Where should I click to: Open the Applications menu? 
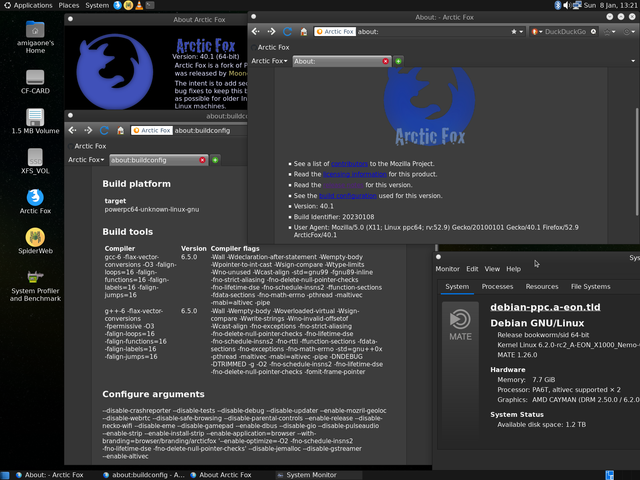(x=28, y=5)
